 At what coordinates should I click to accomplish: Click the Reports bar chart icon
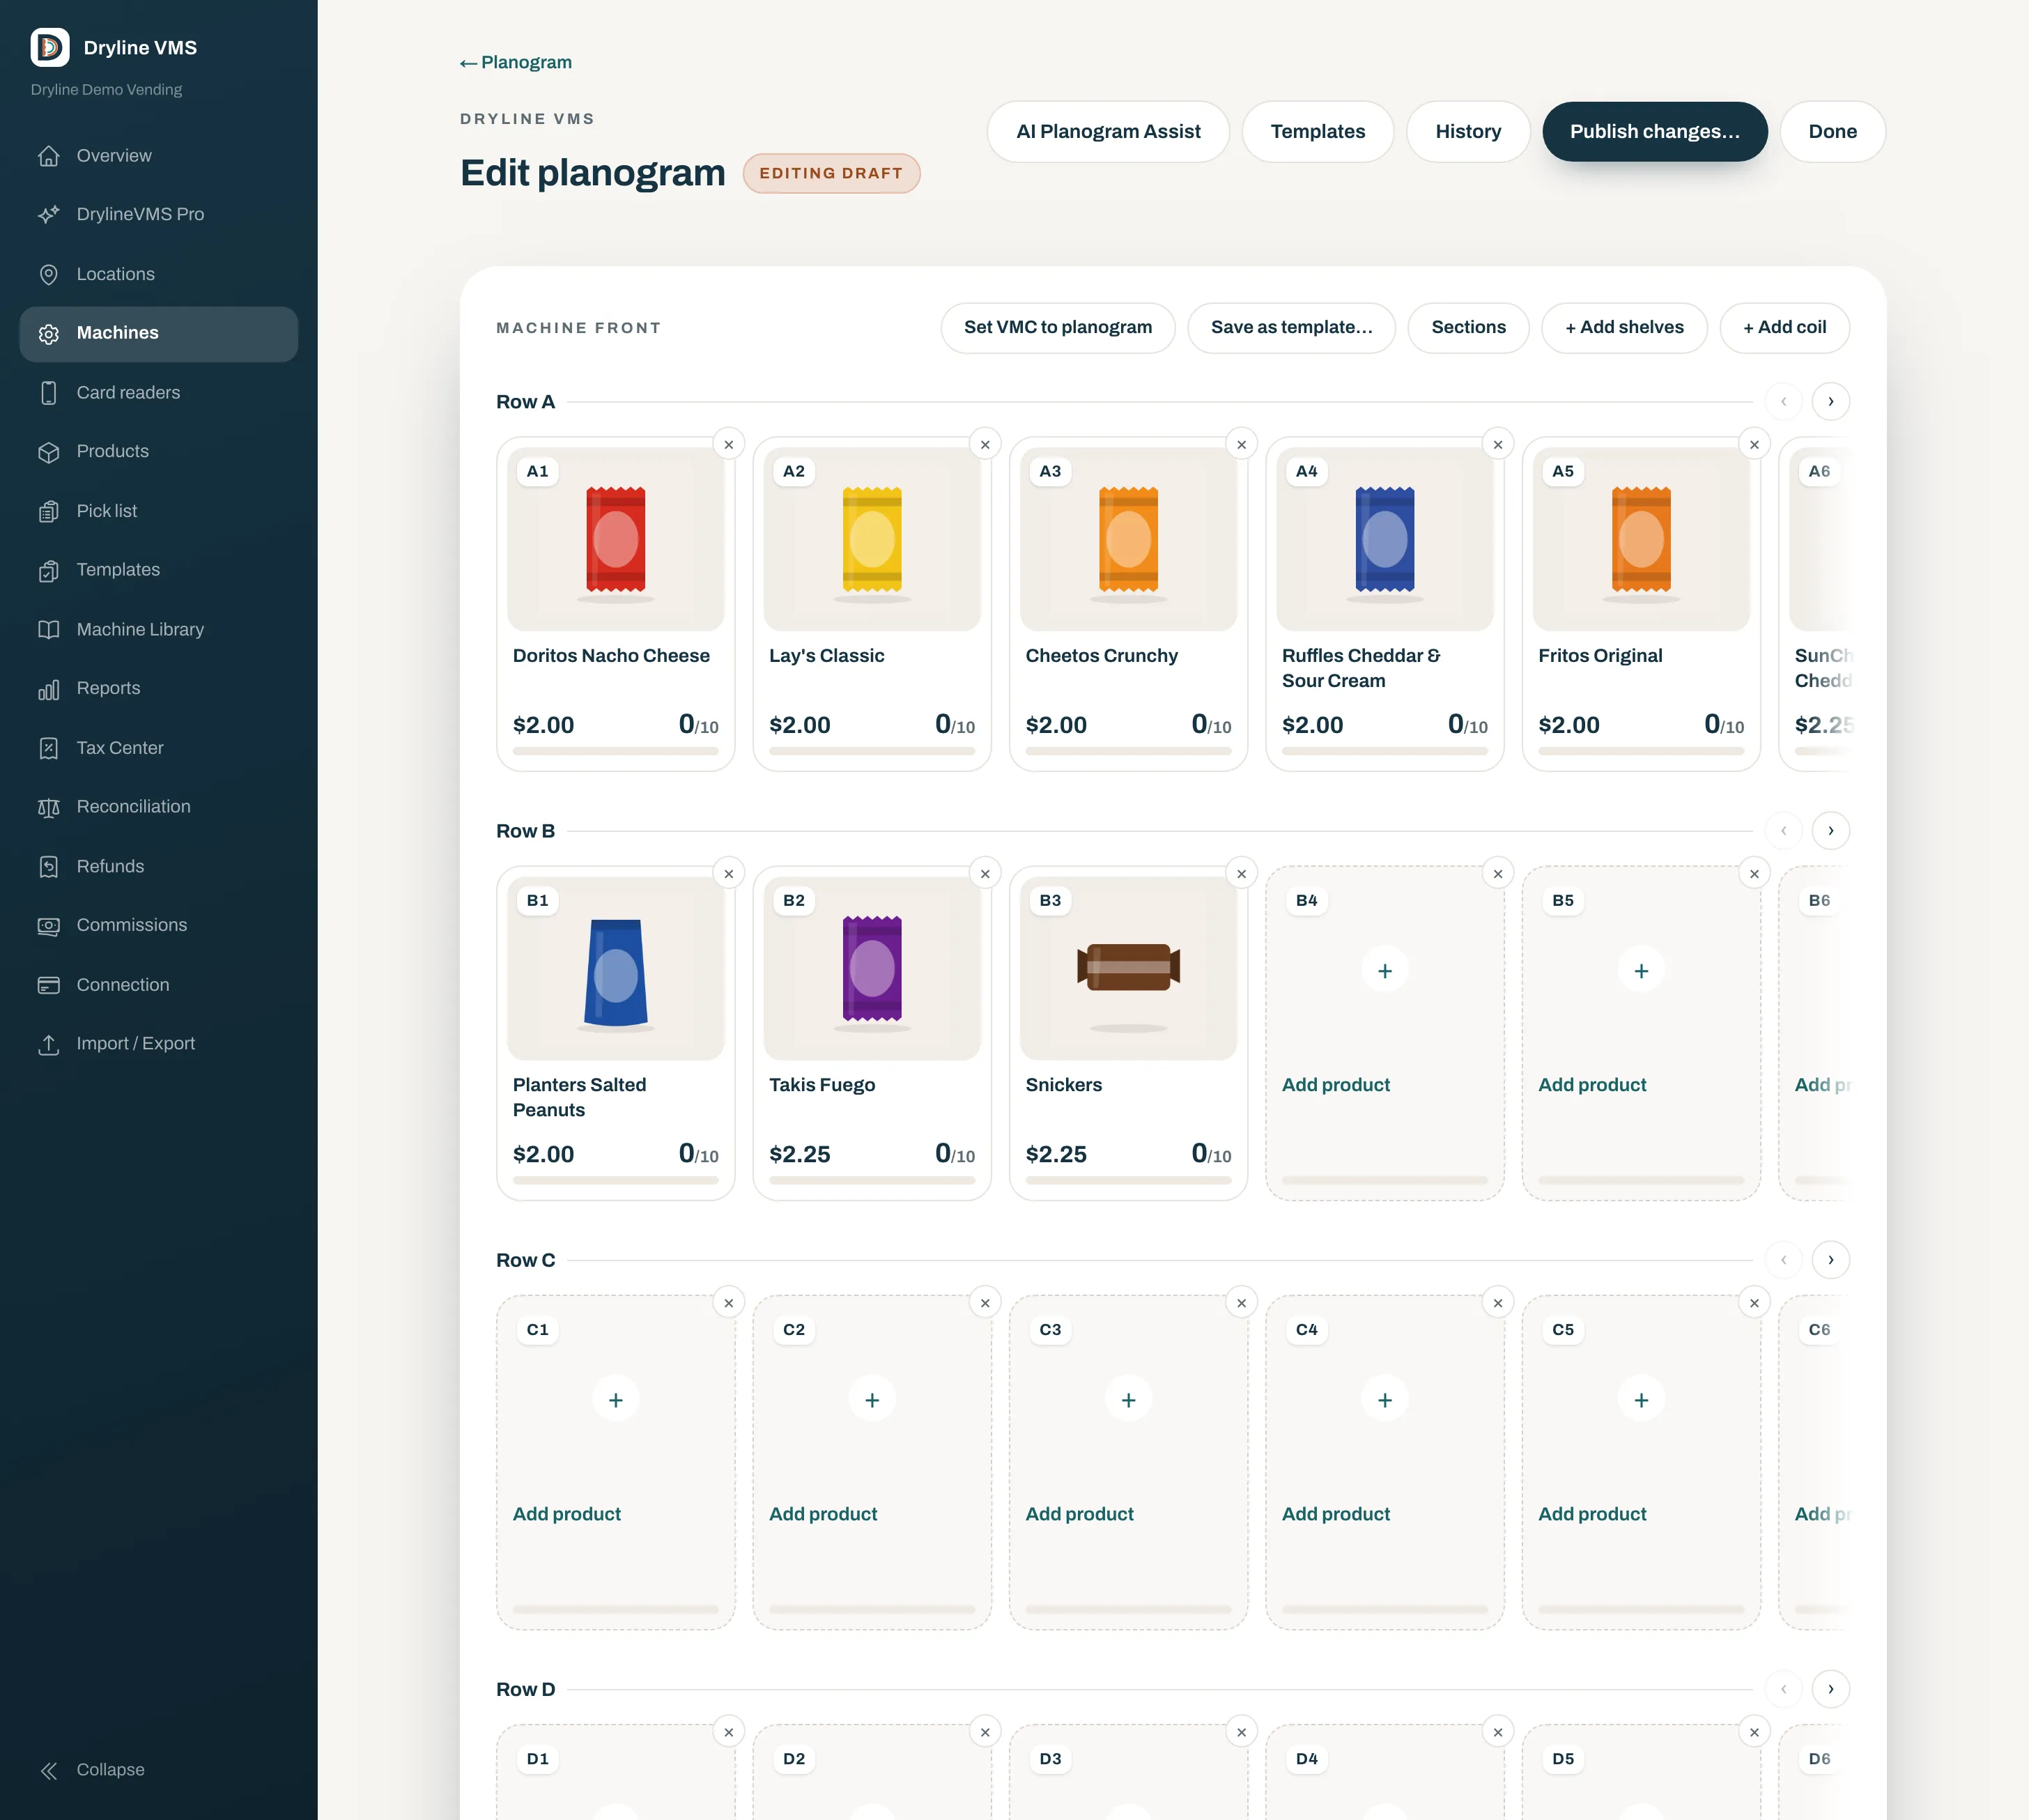pos(48,689)
